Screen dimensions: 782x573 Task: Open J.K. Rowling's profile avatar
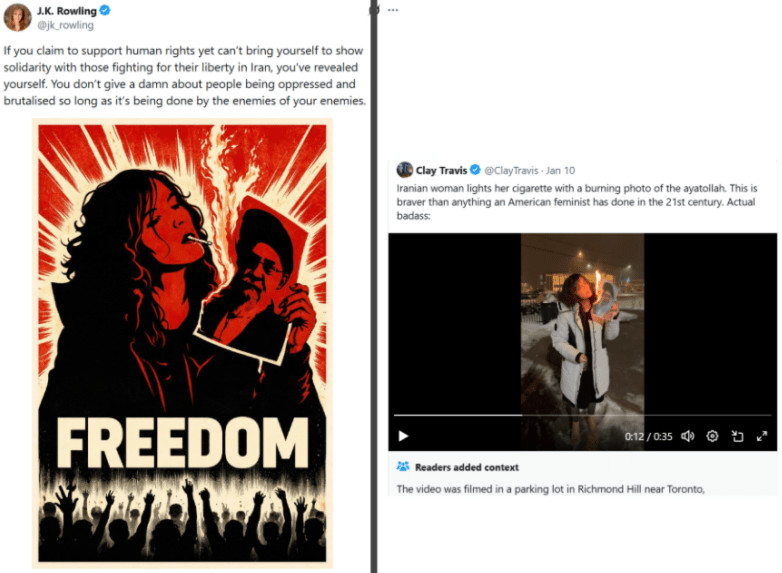coord(17,17)
